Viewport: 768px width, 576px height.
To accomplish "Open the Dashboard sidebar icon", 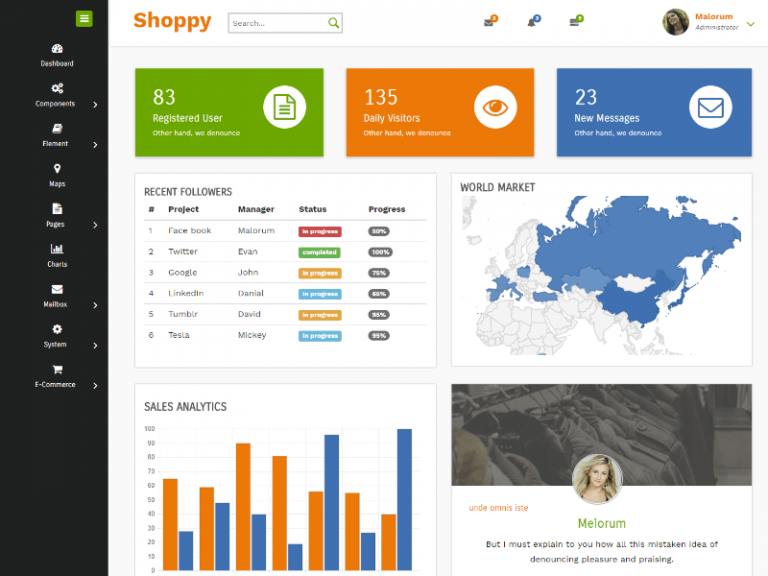I will click(57, 49).
